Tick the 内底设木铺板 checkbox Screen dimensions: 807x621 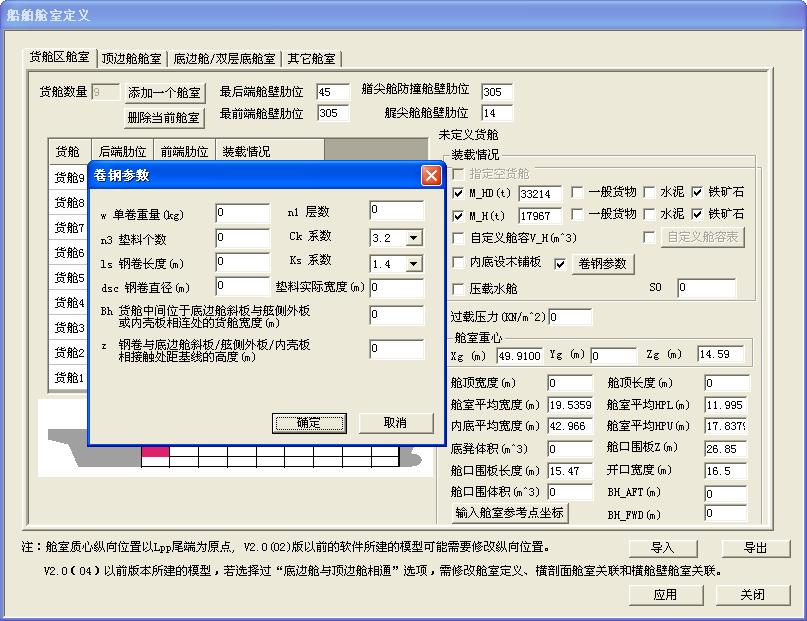(x=459, y=262)
